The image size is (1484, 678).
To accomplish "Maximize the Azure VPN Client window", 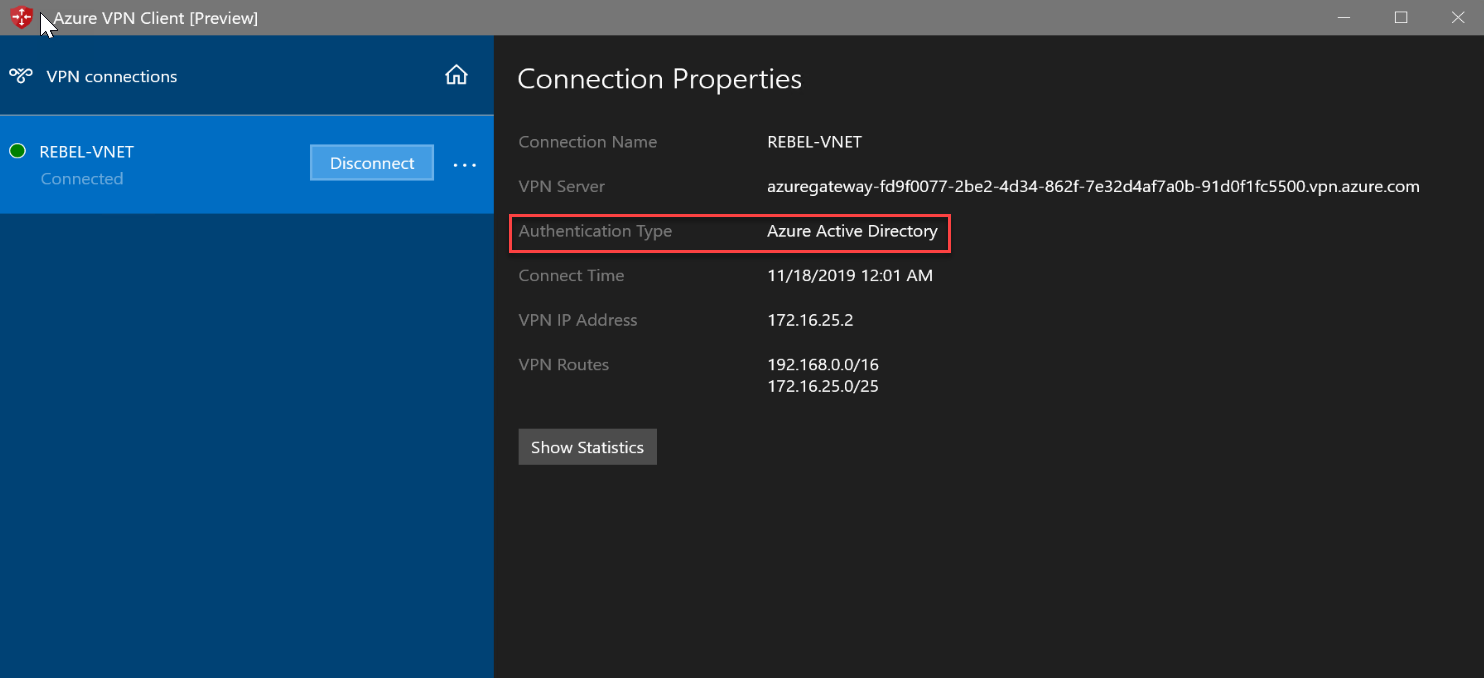I will 1401,17.
